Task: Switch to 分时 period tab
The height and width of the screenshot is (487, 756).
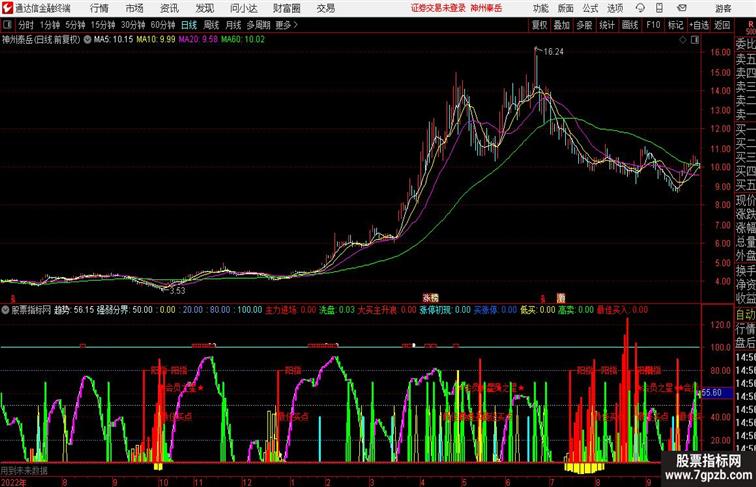Action: 26,25
